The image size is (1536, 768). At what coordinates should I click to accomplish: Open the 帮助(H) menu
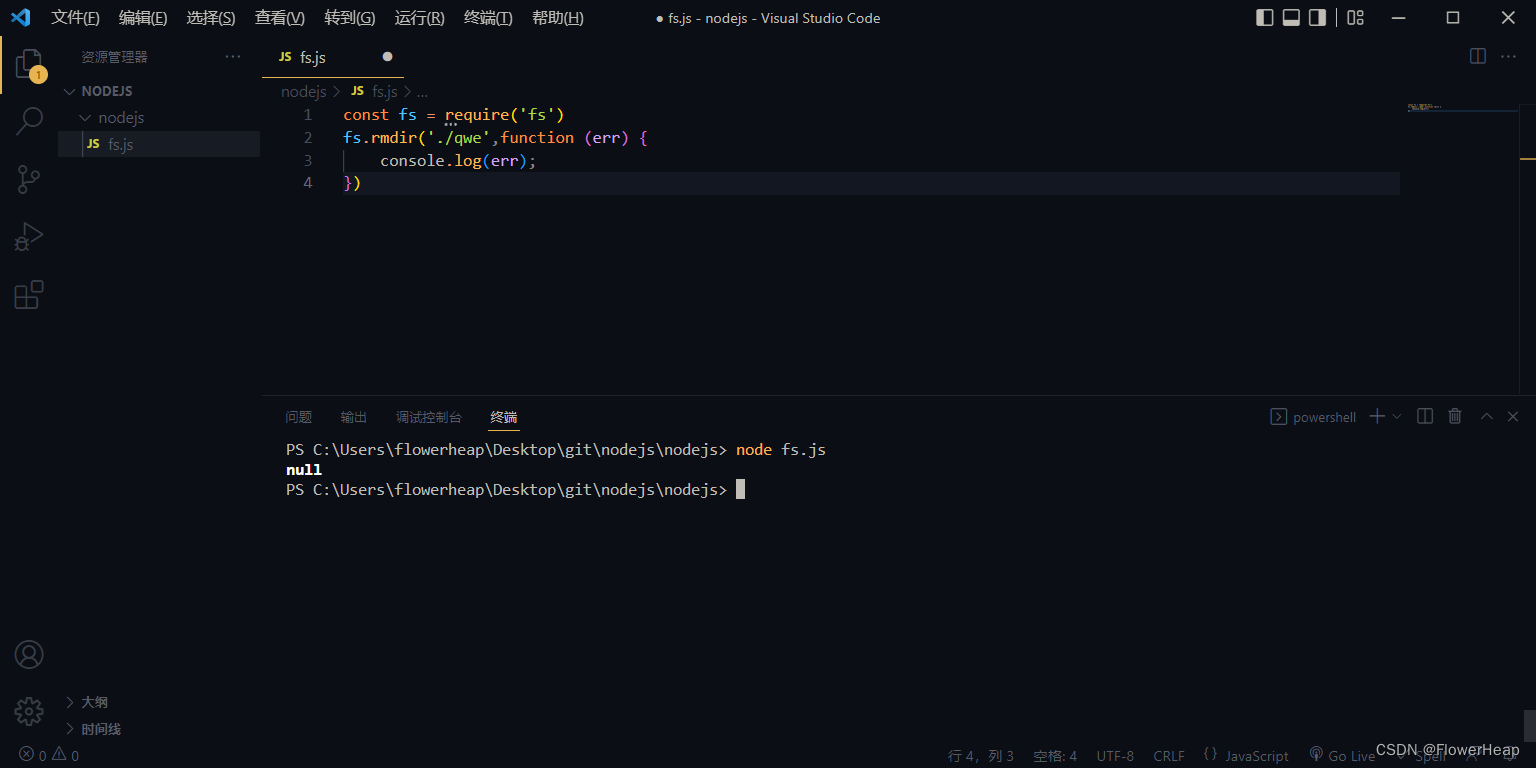pos(558,18)
